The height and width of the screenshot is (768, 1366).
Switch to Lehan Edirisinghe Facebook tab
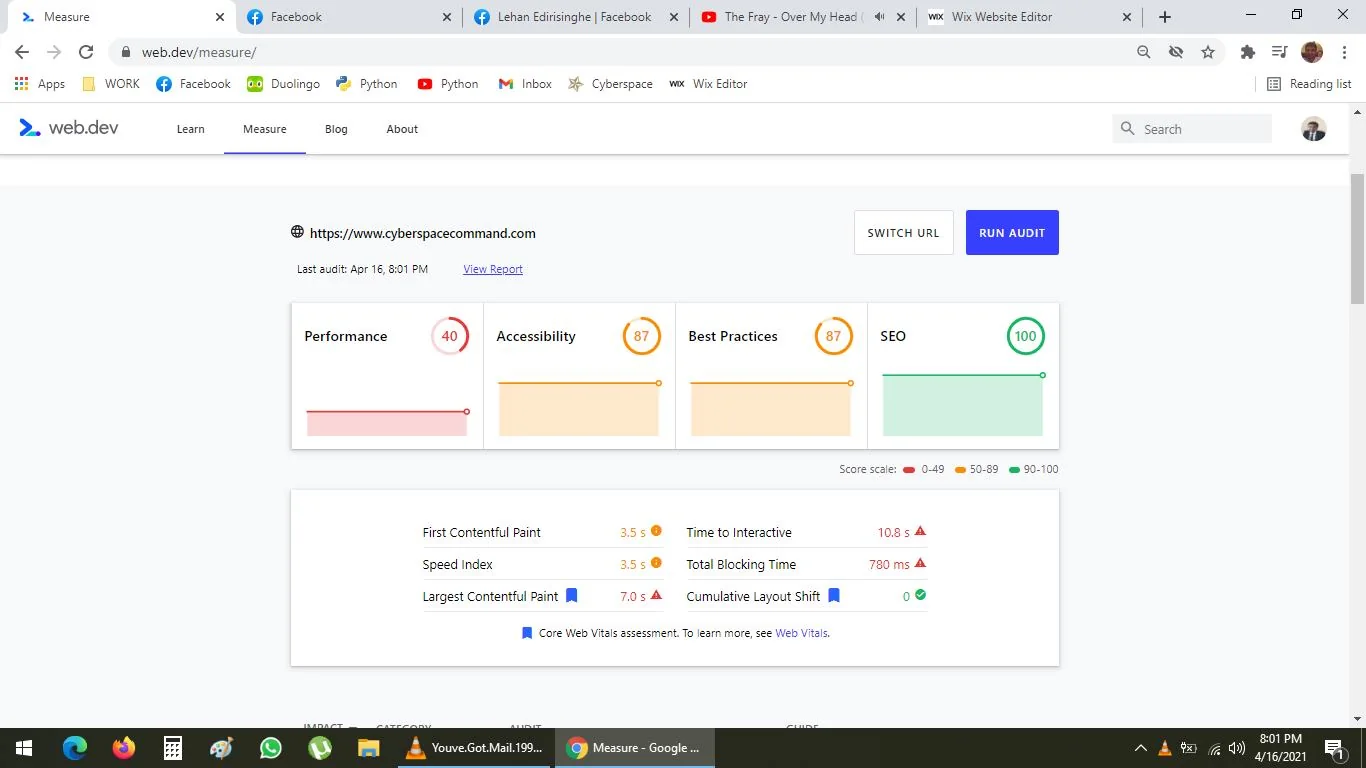click(x=576, y=17)
